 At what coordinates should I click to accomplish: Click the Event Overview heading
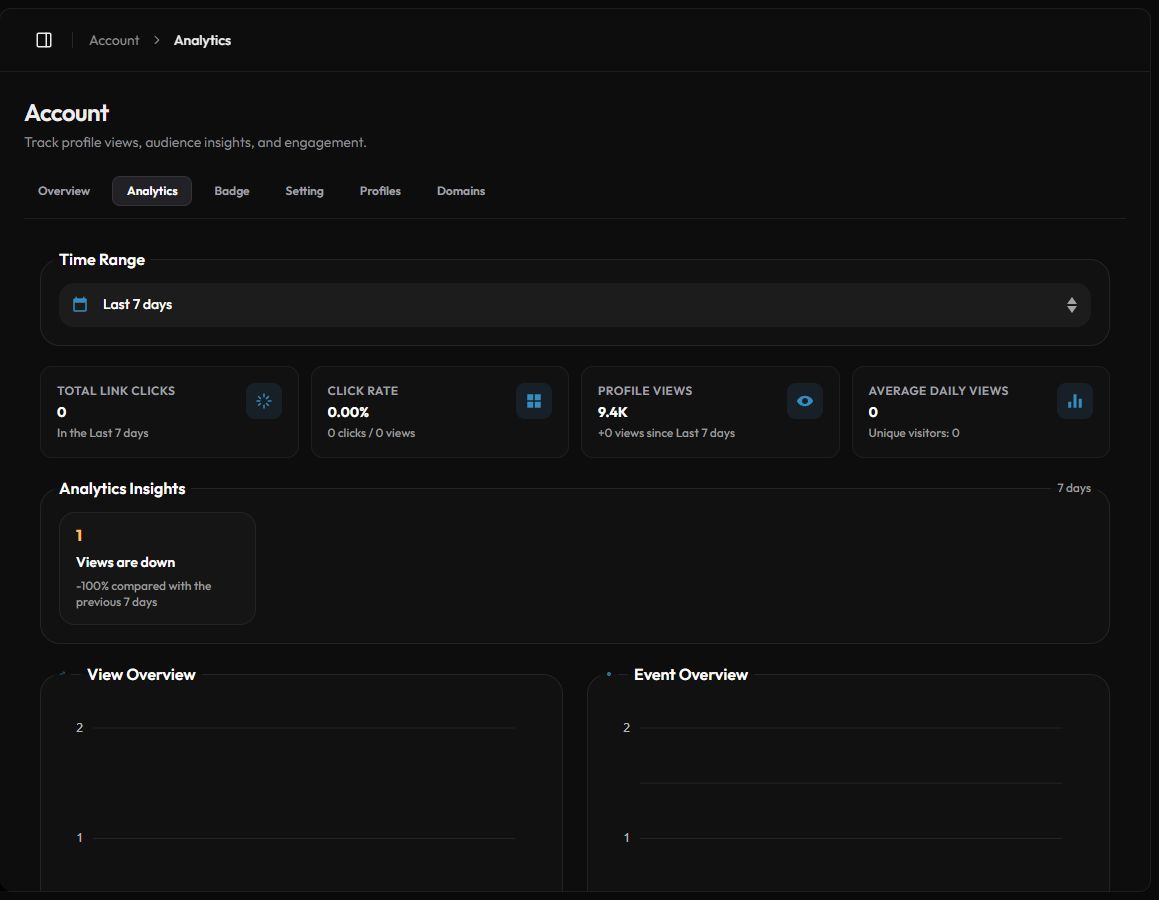click(x=690, y=675)
